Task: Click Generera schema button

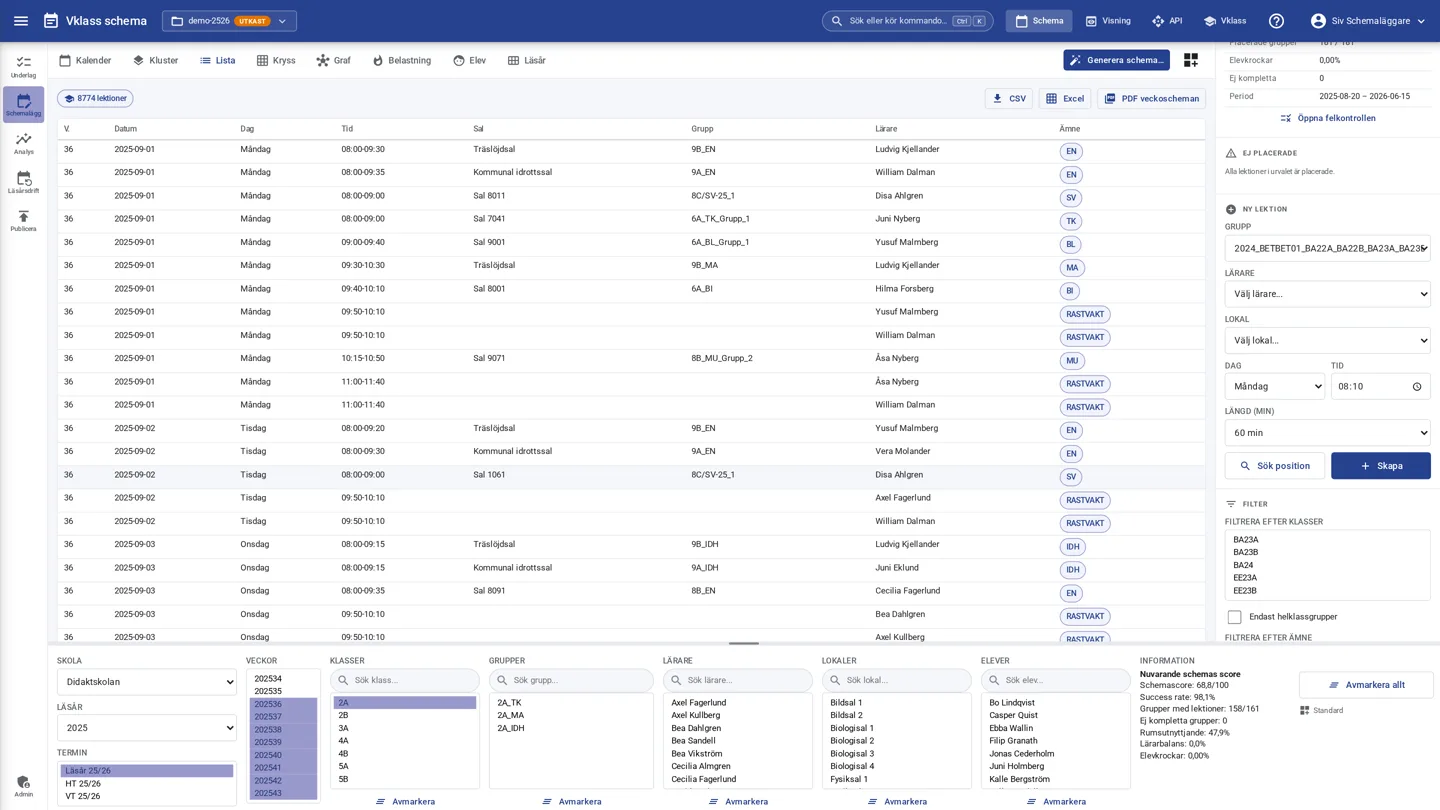Action: (1116, 60)
